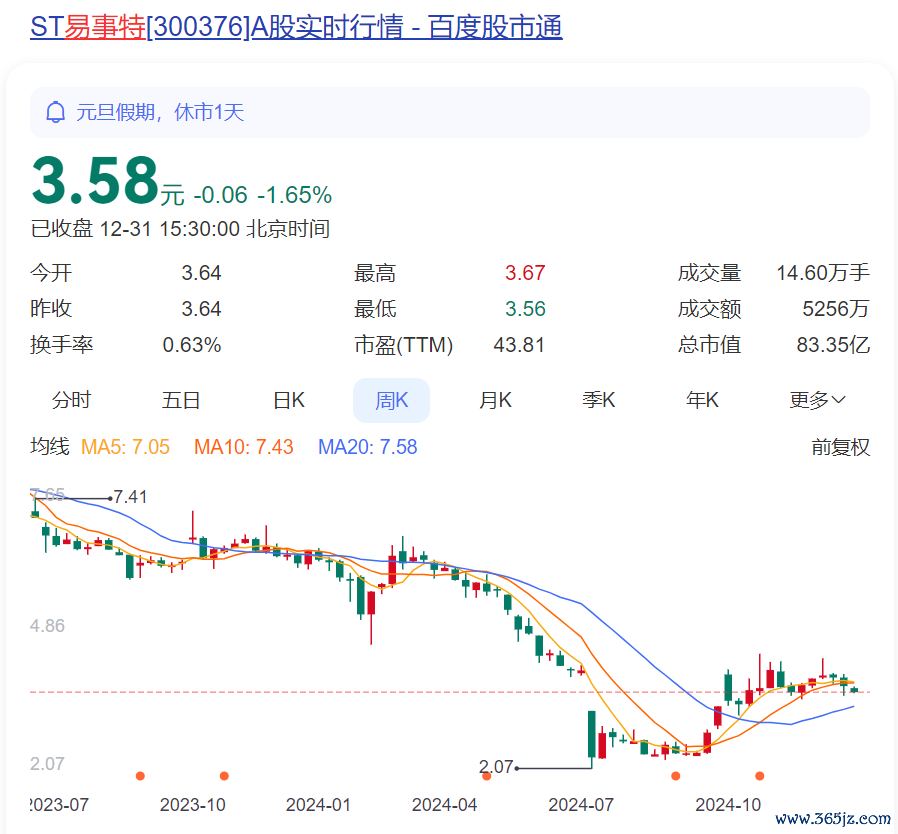Click the 7.41 high price chart label
This screenshot has width=898, height=834.
click(x=130, y=497)
